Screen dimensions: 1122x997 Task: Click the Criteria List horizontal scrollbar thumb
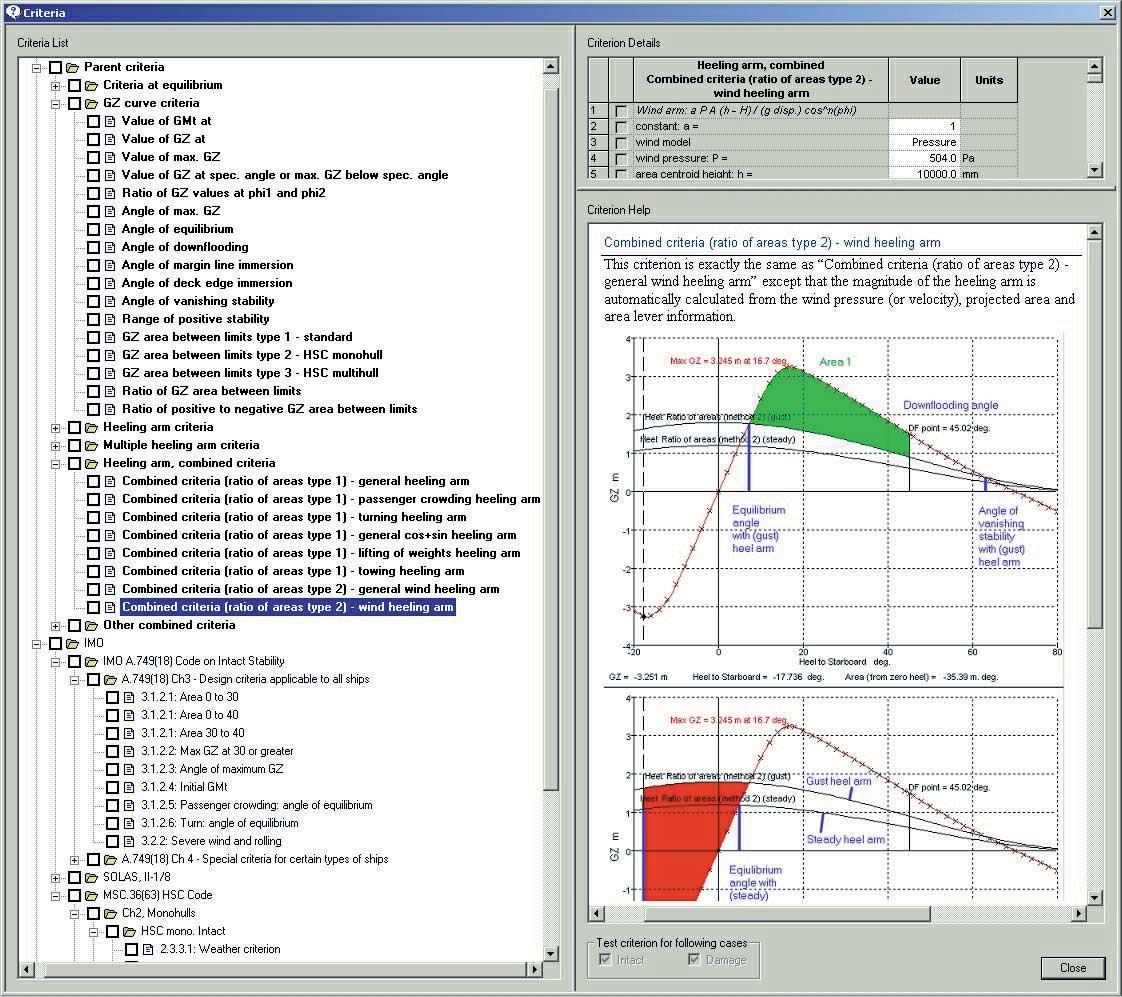(286, 970)
